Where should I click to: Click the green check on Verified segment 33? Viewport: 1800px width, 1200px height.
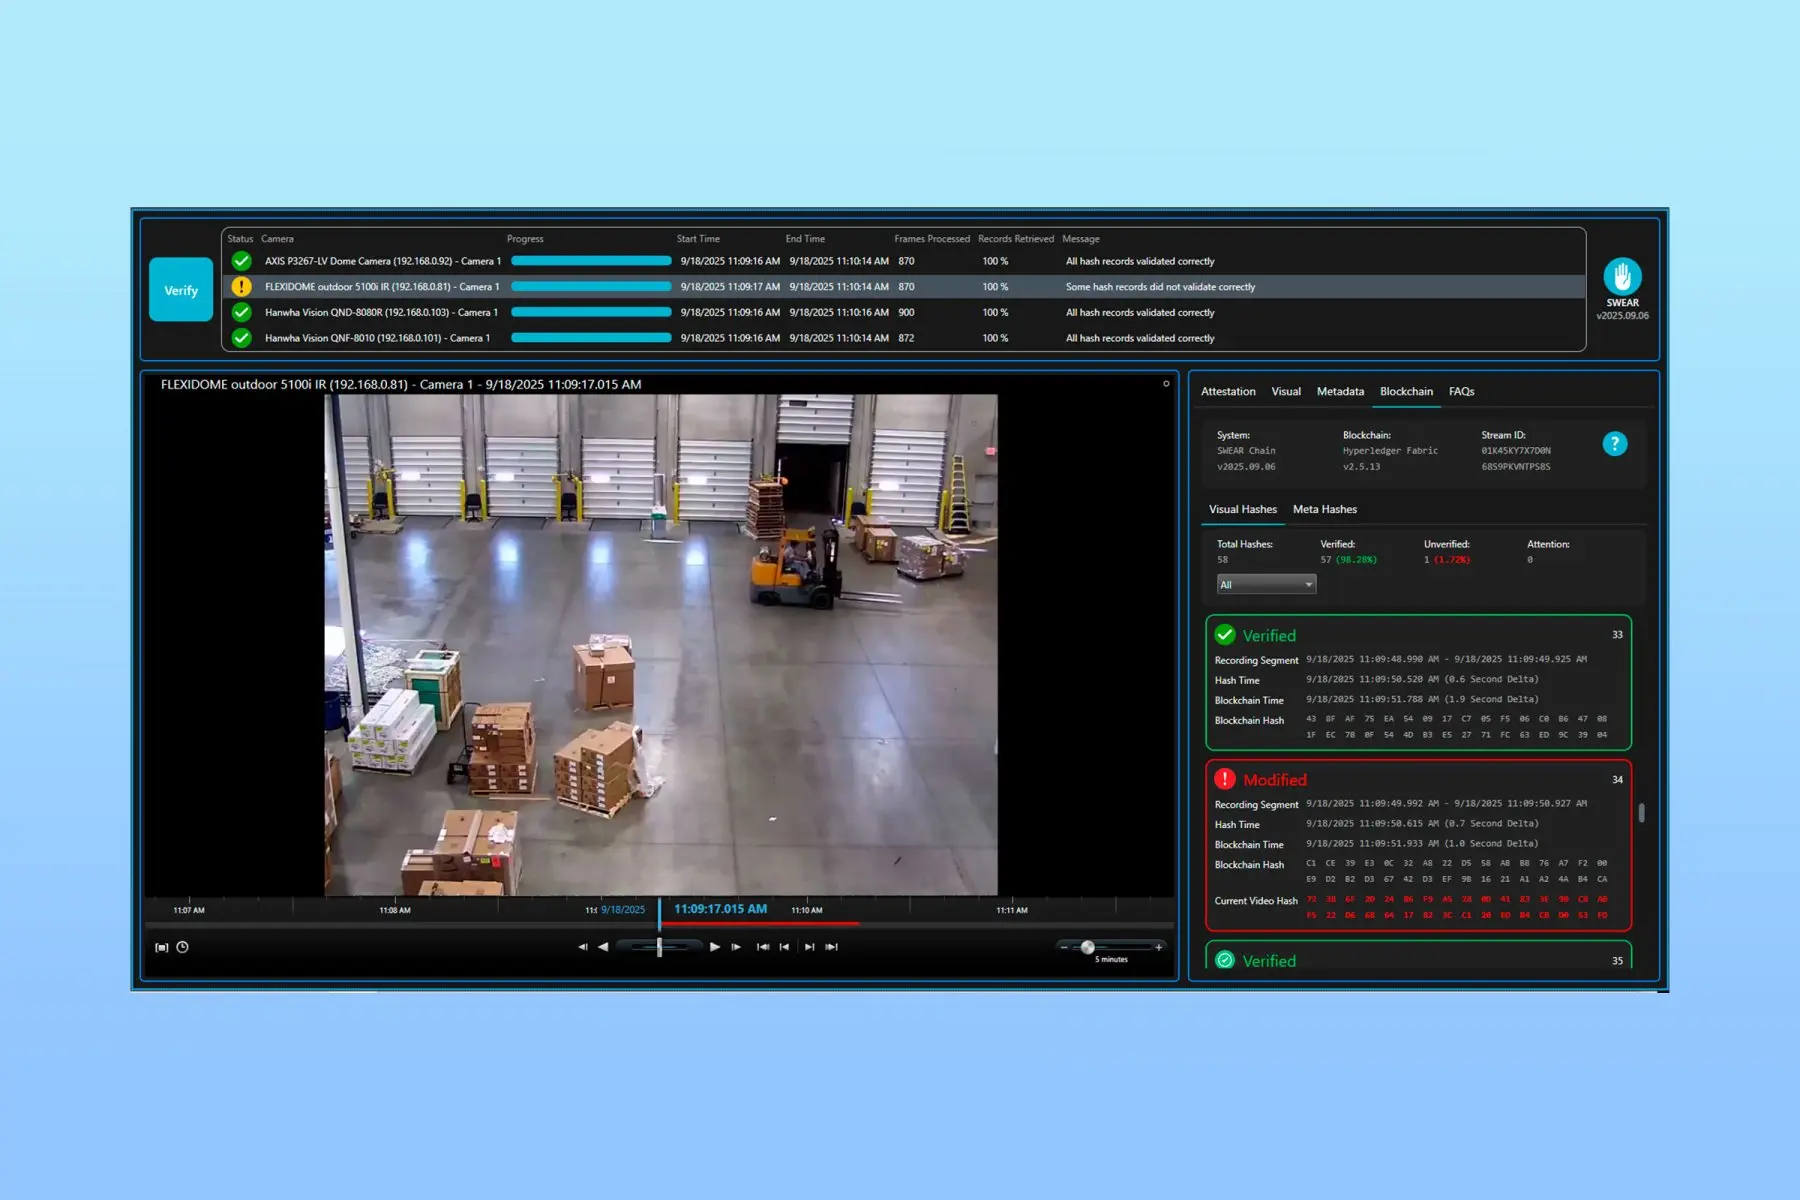coord(1225,635)
